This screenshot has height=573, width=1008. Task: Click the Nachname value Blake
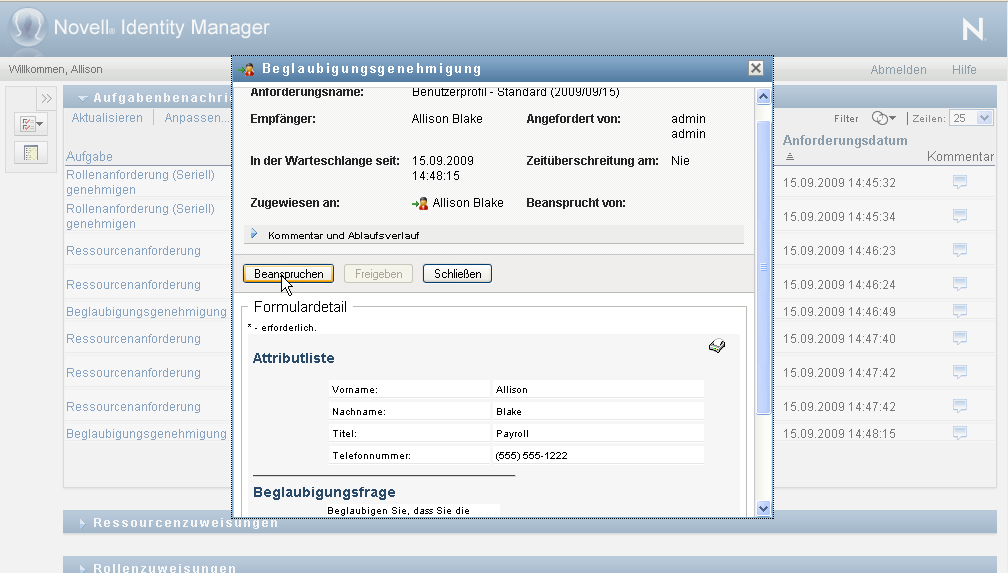coord(508,412)
